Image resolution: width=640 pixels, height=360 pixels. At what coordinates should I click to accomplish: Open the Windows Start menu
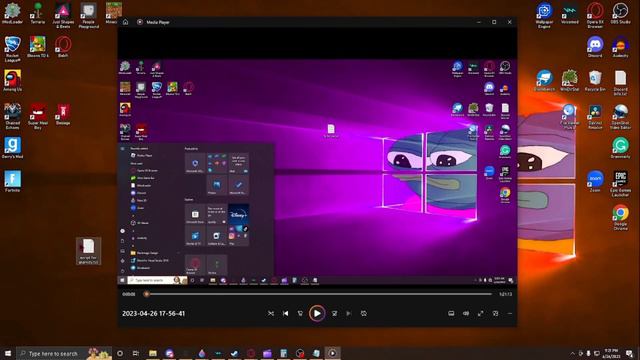(x=8, y=353)
